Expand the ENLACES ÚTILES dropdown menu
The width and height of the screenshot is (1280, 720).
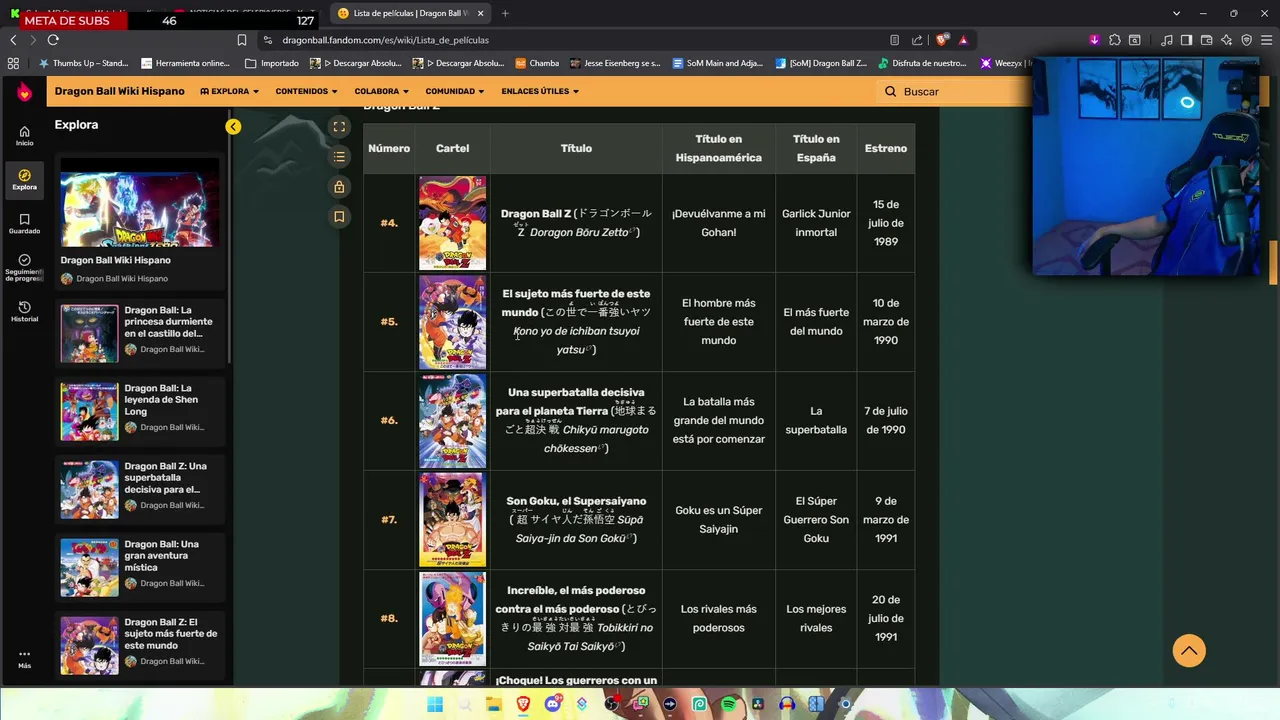(x=540, y=92)
